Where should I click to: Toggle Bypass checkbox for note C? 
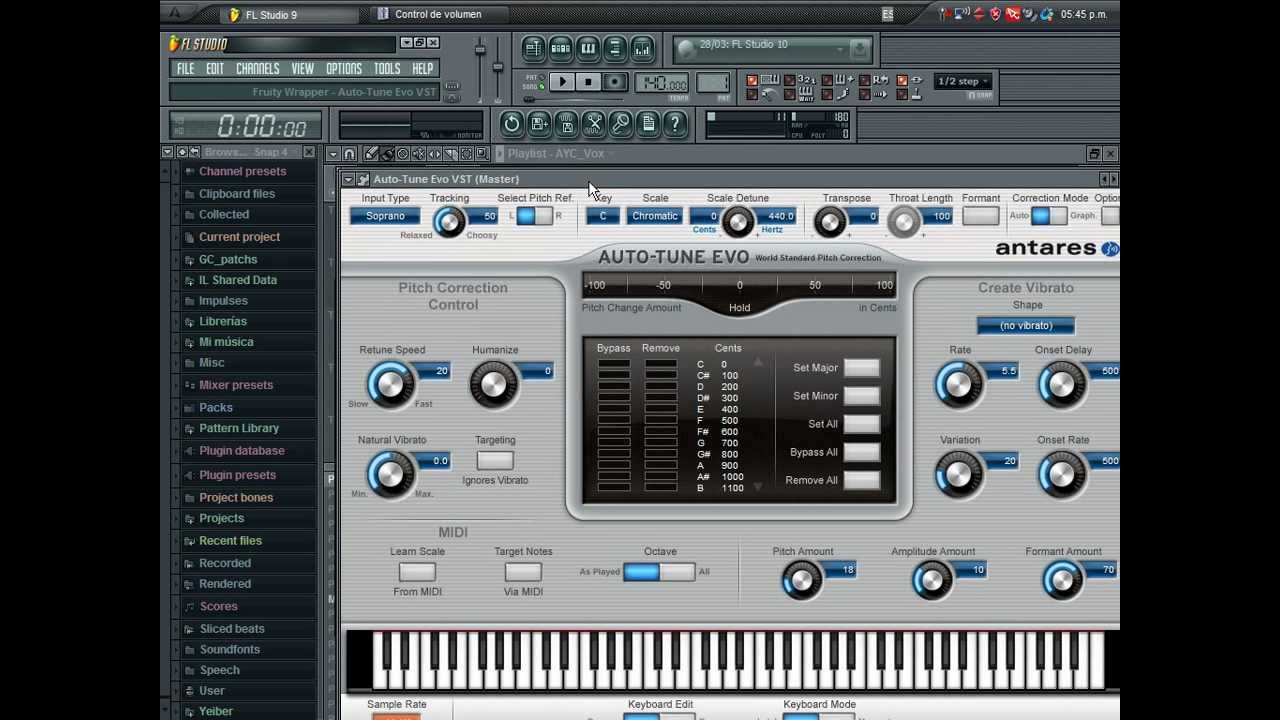click(613, 364)
